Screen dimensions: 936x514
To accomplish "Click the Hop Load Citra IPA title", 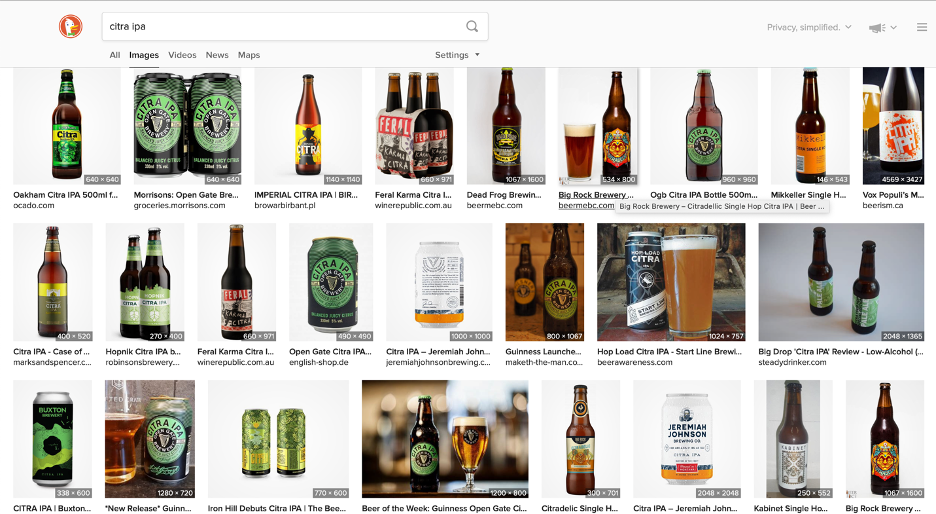I will [x=669, y=352].
